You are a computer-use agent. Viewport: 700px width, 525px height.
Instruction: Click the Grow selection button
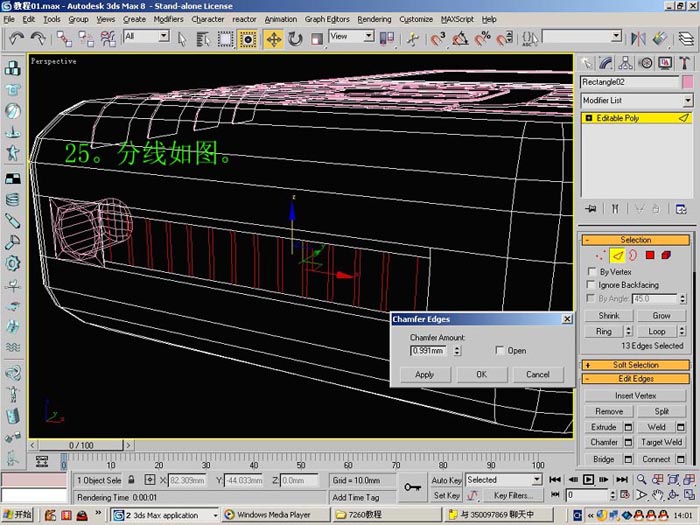coord(661,316)
